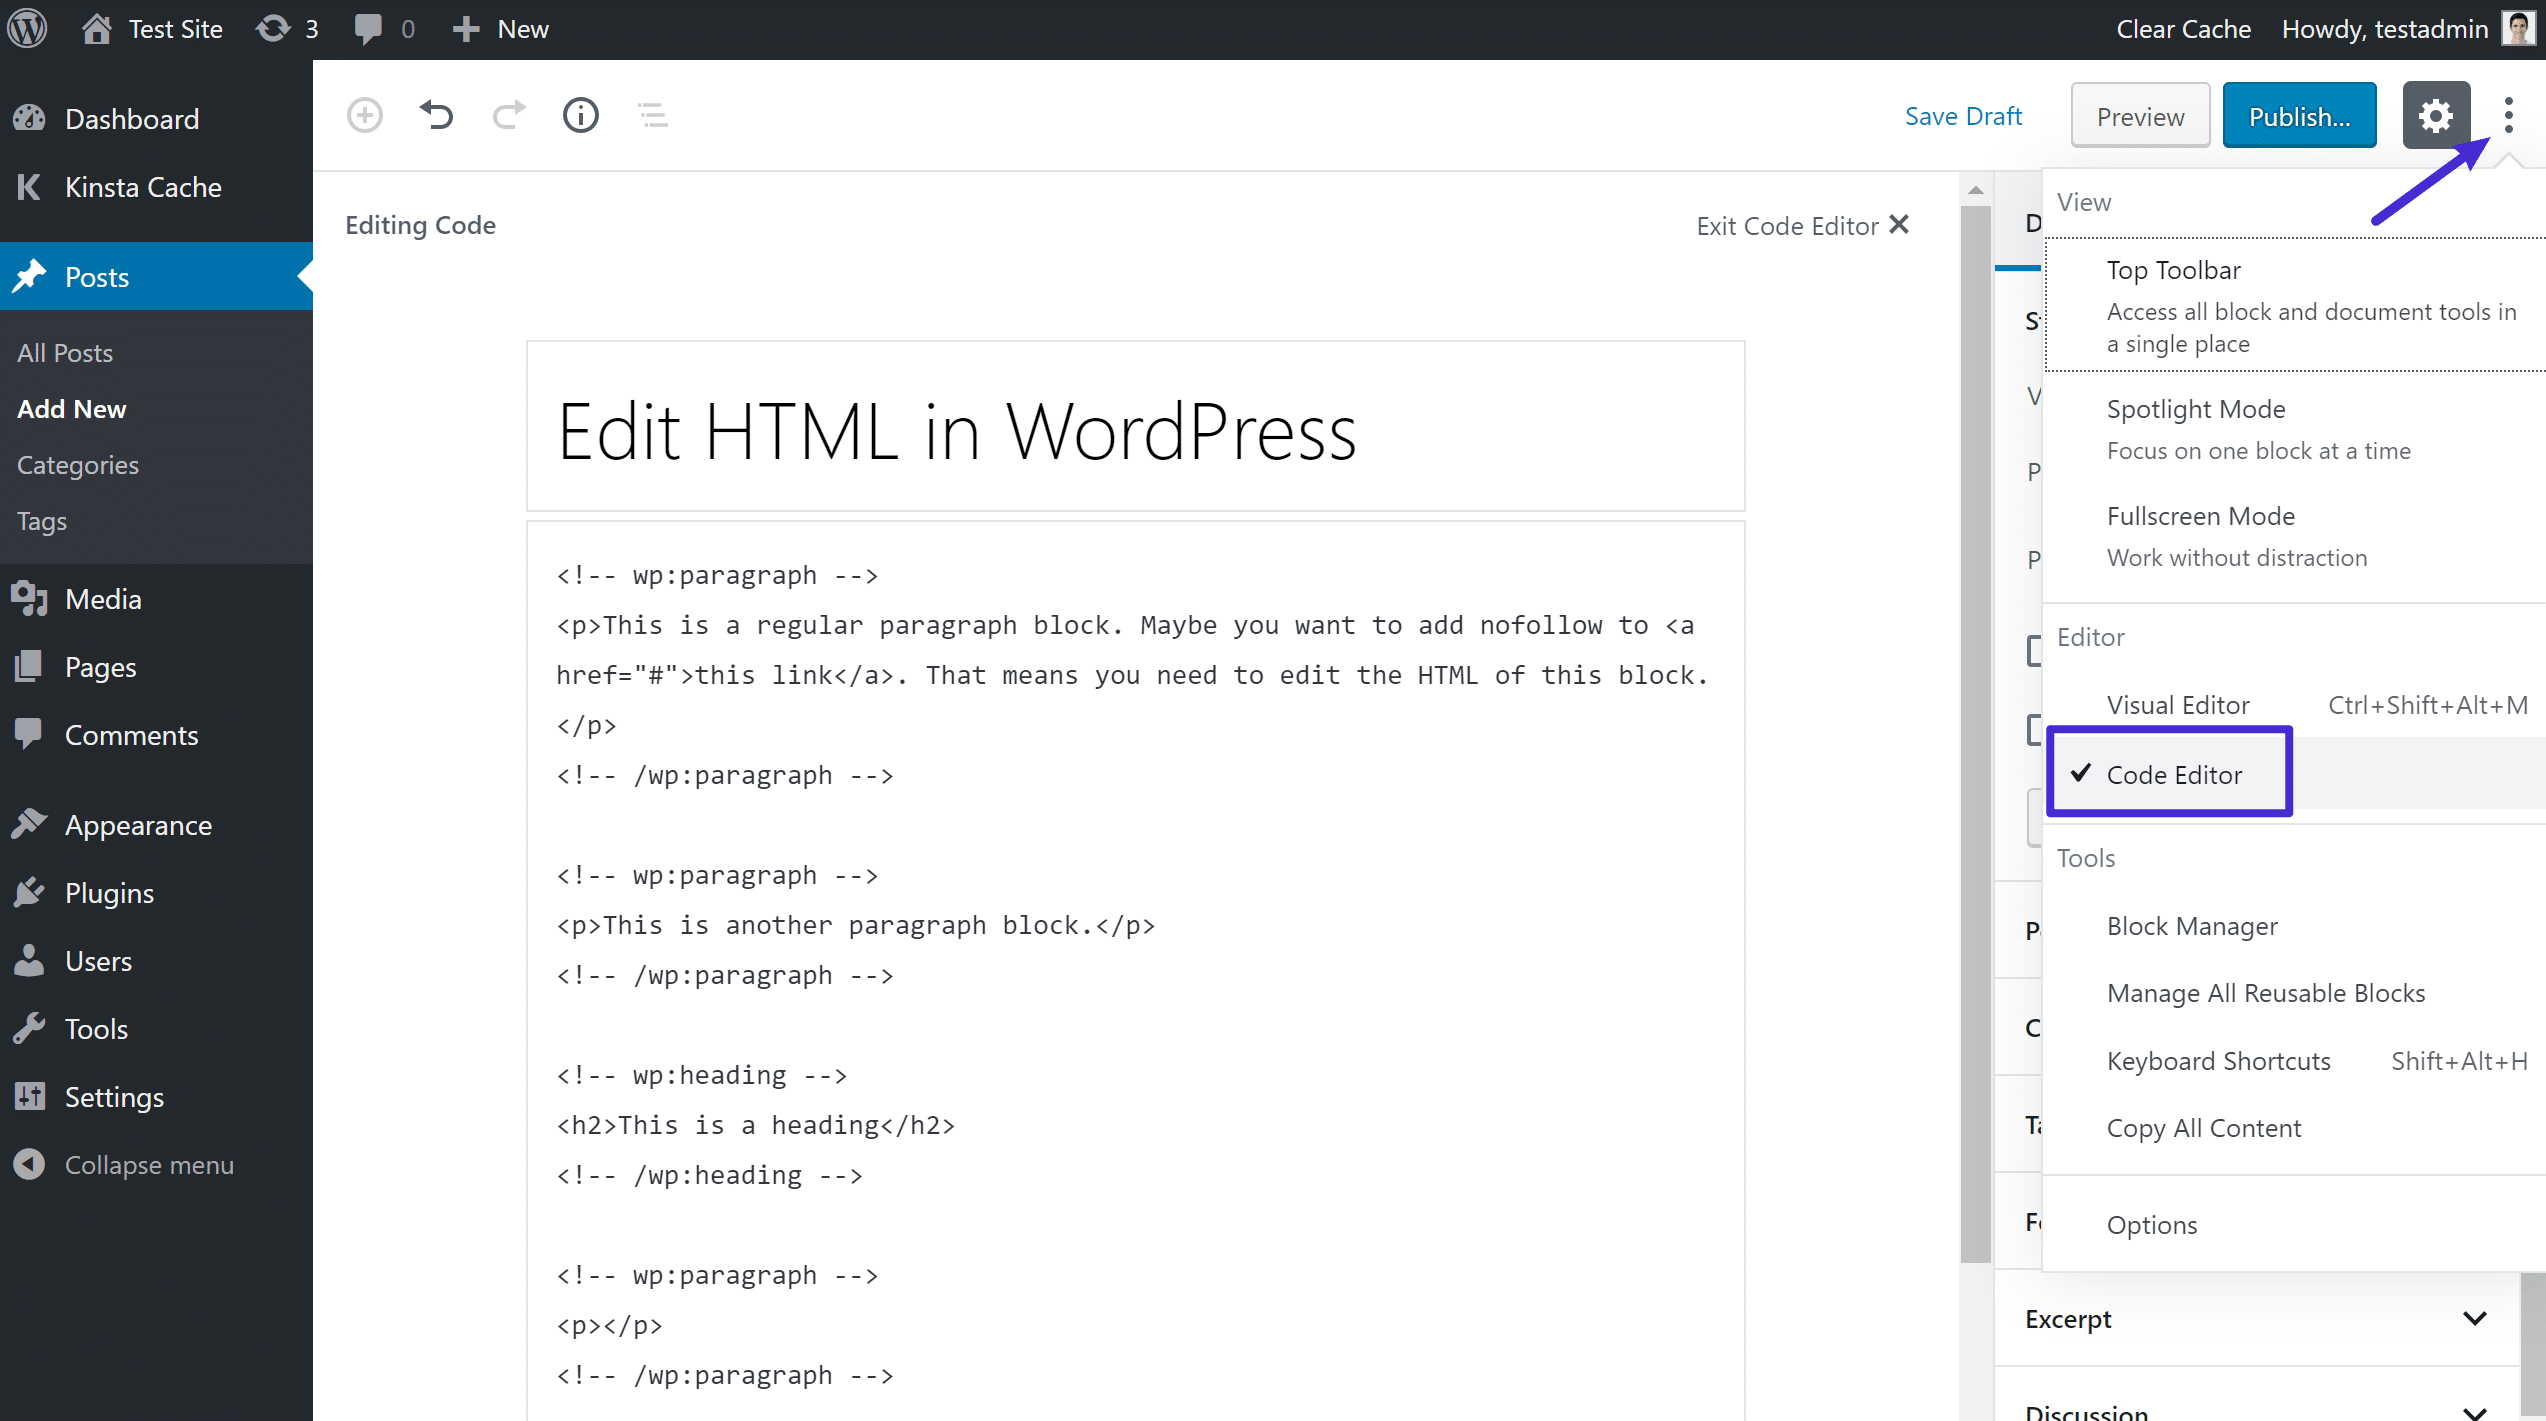This screenshot has width=2546, height=1421.
Task: Click the settings gear icon
Action: 2436,114
